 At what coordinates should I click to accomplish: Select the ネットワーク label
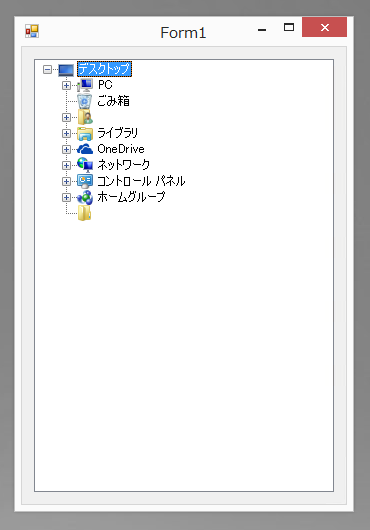(x=124, y=165)
